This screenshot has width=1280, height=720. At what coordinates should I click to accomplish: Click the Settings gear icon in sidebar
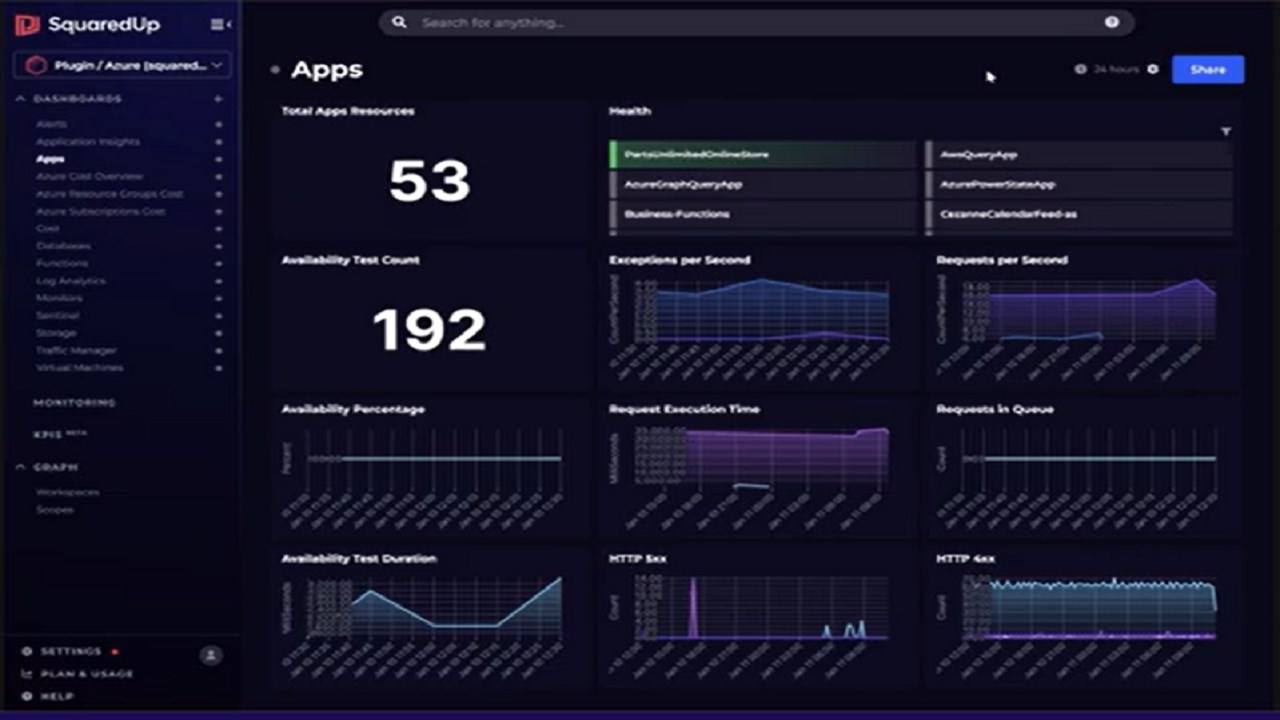(27, 651)
